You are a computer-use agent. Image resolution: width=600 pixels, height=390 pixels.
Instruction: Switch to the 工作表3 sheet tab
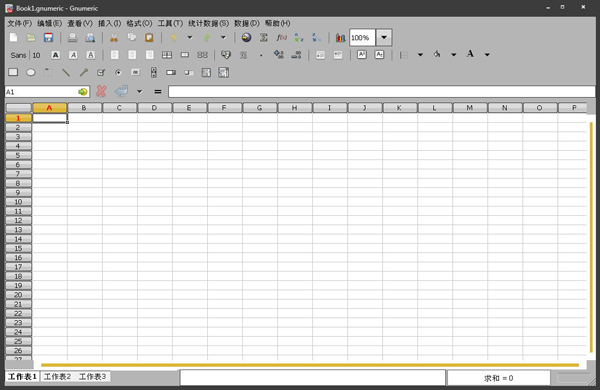coord(92,377)
